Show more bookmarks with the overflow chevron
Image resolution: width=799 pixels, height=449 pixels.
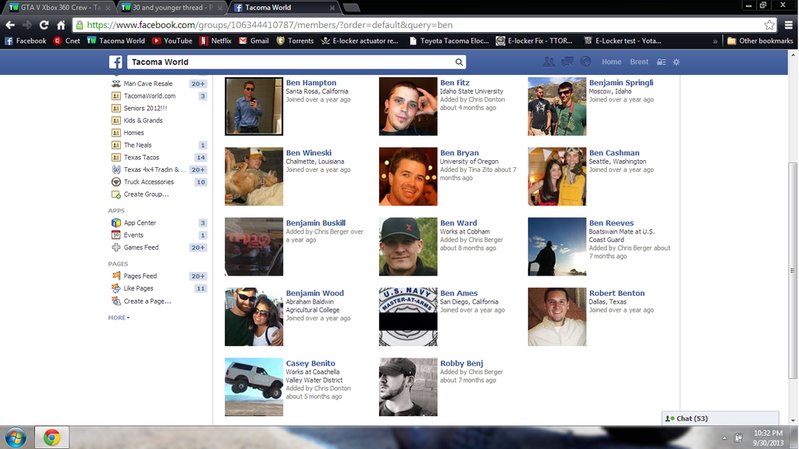pyautogui.click(x=715, y=41)
